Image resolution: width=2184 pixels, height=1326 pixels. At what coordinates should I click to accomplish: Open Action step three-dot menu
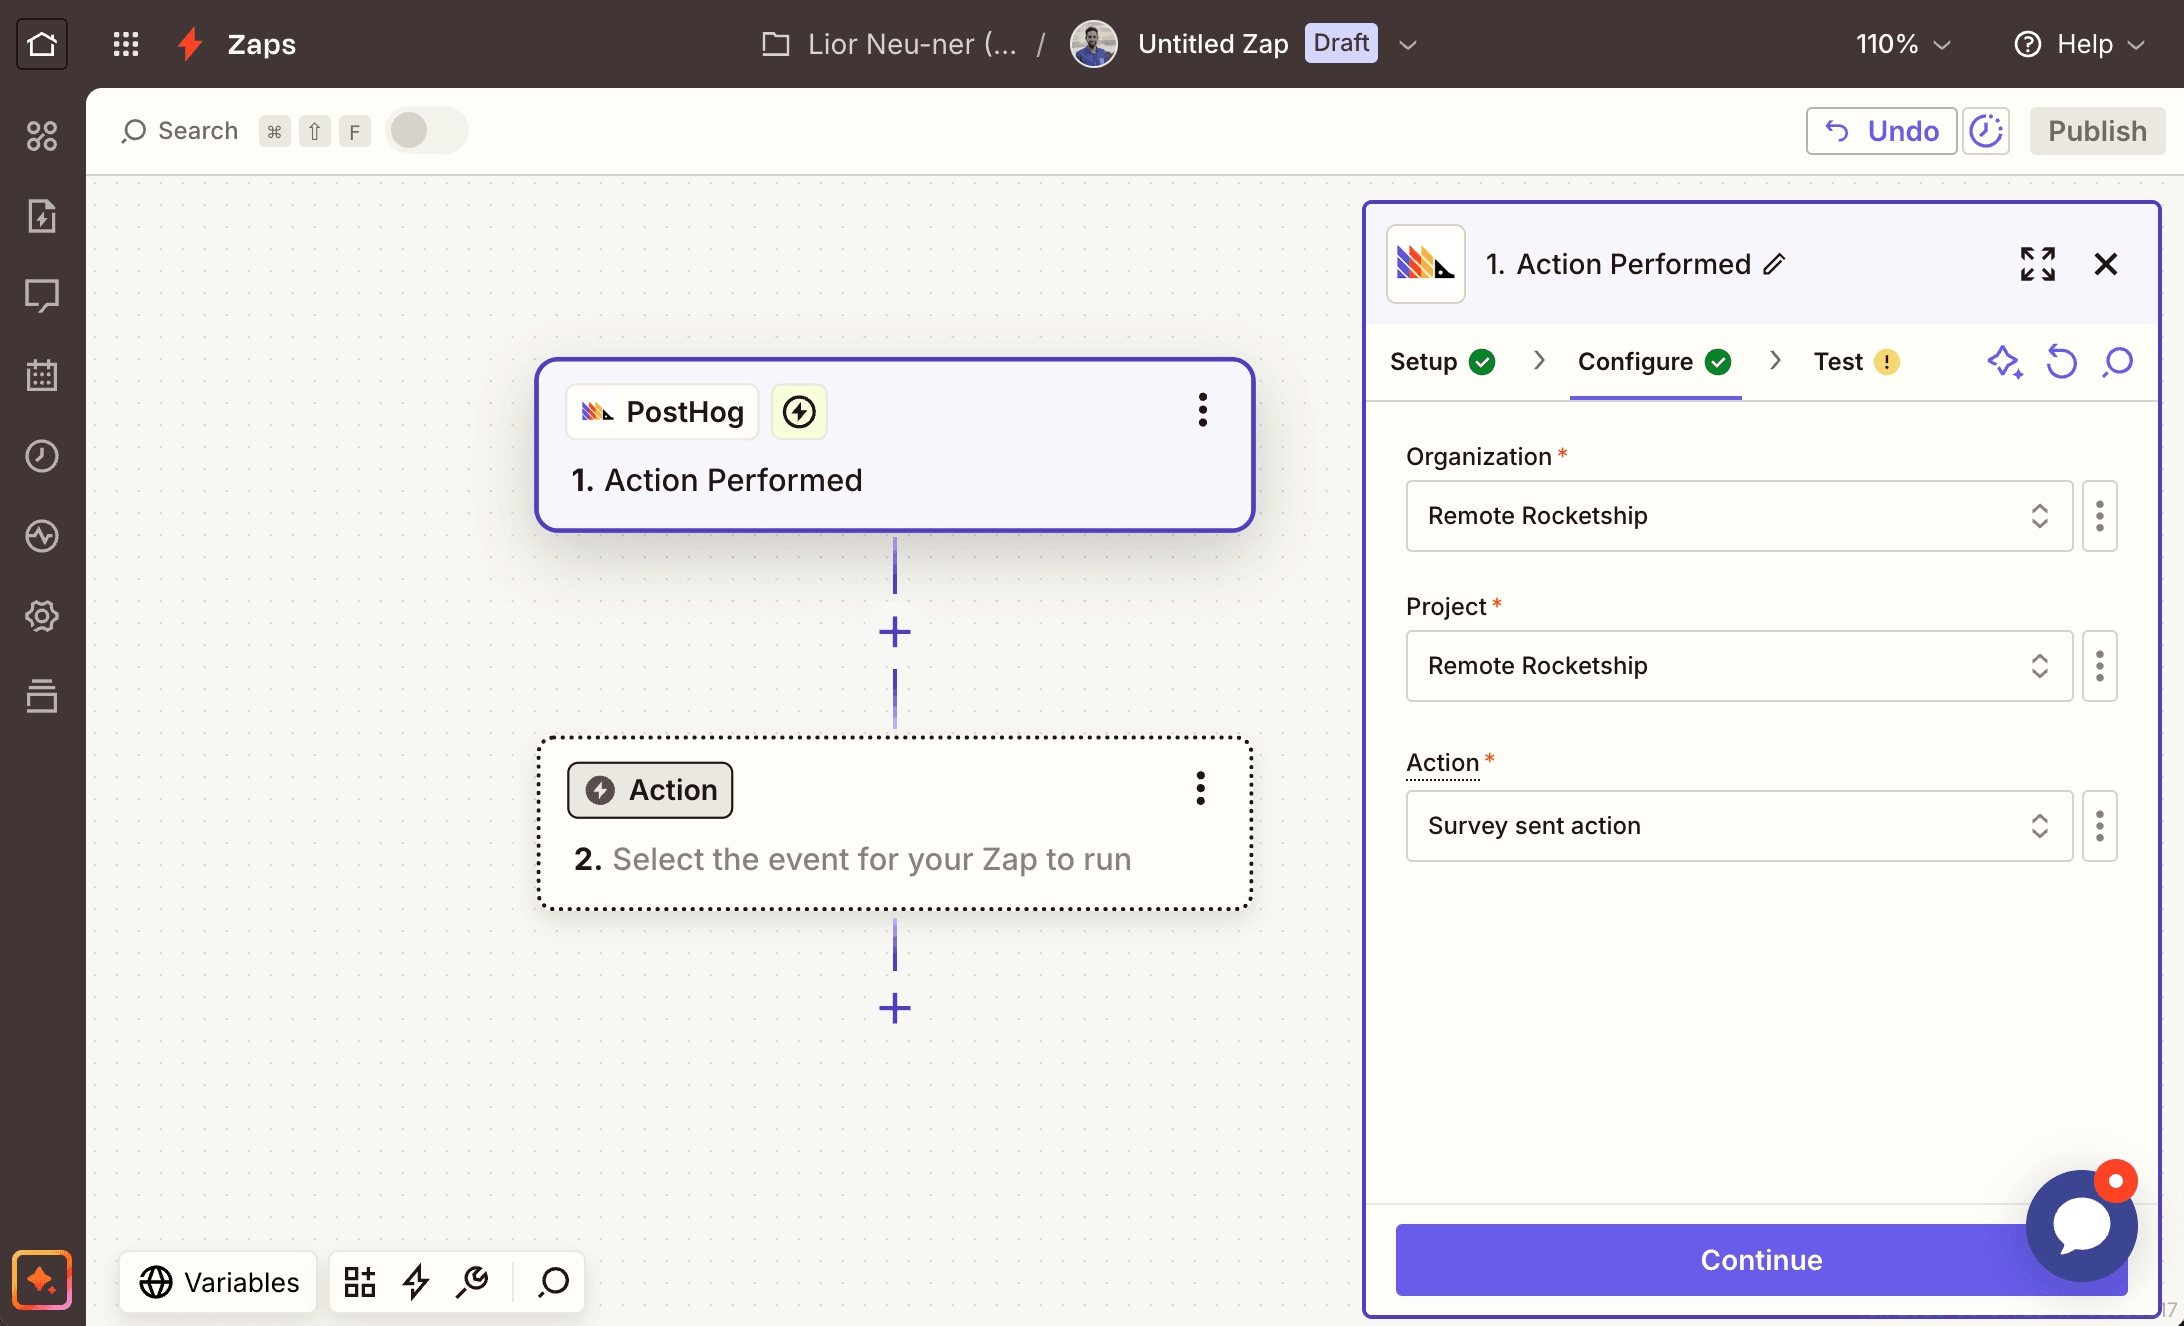(x=1201, y=788)
